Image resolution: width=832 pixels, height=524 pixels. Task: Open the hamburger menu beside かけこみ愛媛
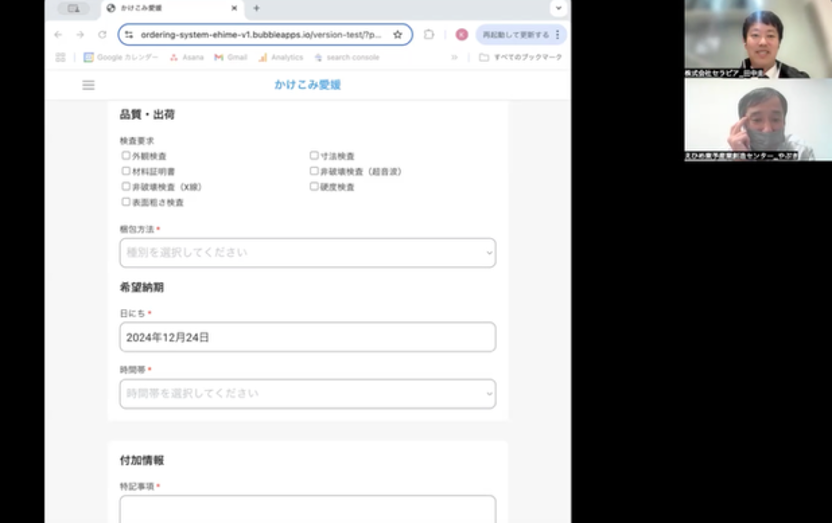[88, 85]
